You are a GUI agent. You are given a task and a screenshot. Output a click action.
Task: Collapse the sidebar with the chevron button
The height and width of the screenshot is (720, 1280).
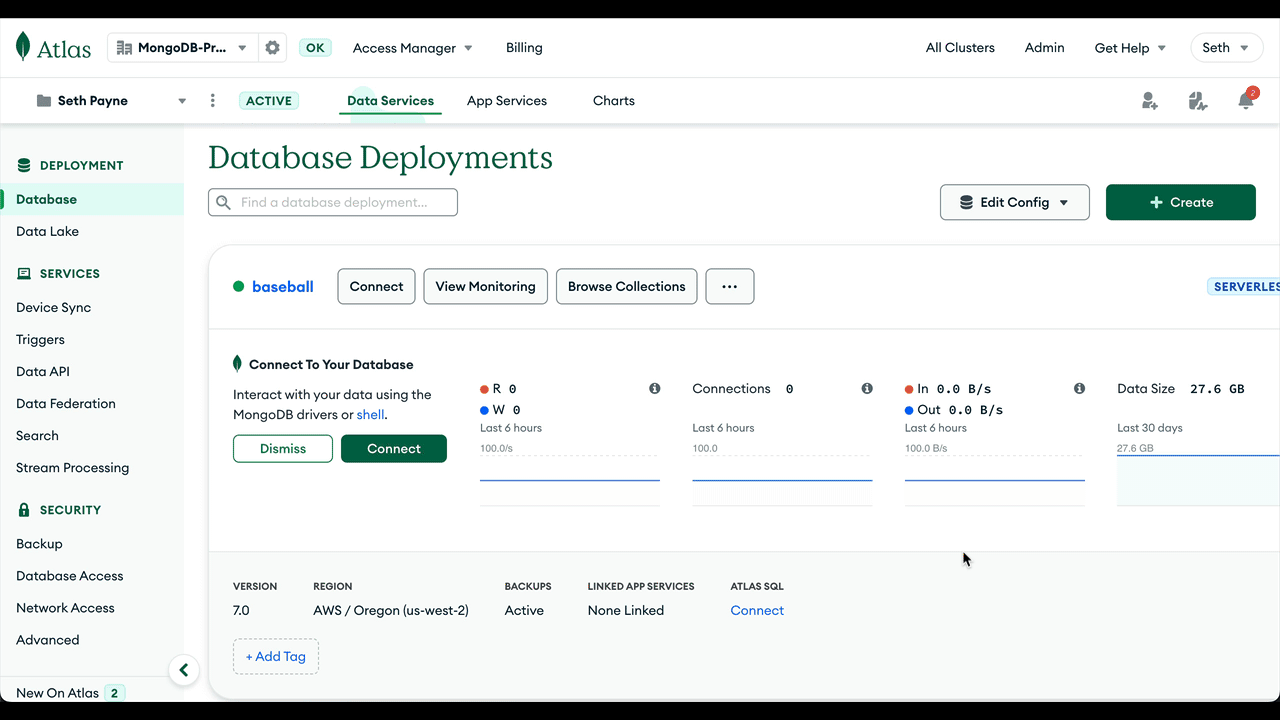click(x=184, y=670)
